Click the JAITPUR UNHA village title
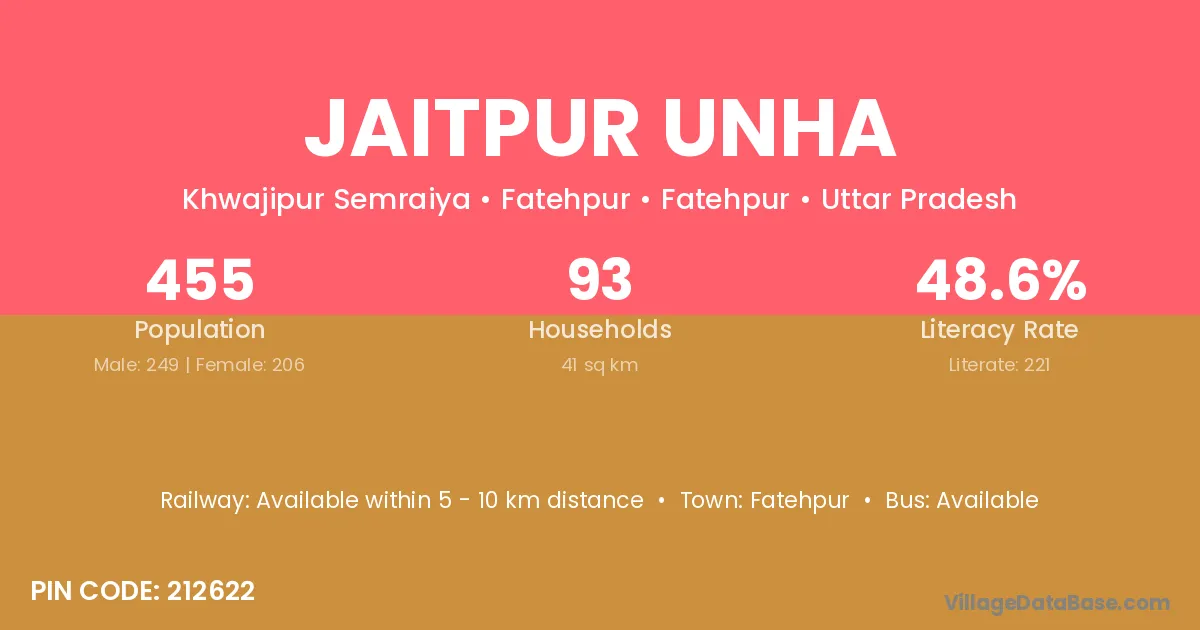The width and height of the screenshot is (1200, 630). coord(600,129)
